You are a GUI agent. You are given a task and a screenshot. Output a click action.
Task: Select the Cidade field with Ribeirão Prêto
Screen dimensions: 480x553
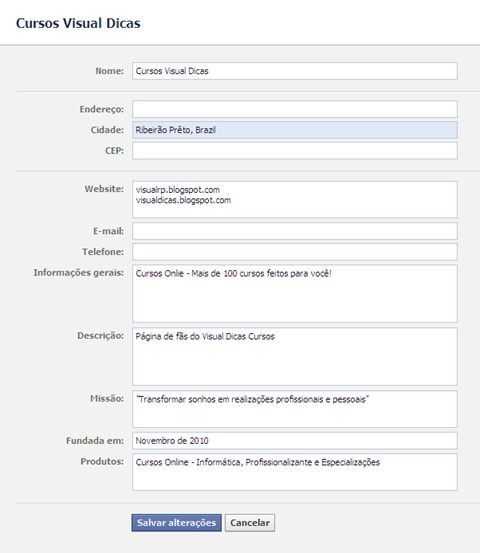coord(295,130)
